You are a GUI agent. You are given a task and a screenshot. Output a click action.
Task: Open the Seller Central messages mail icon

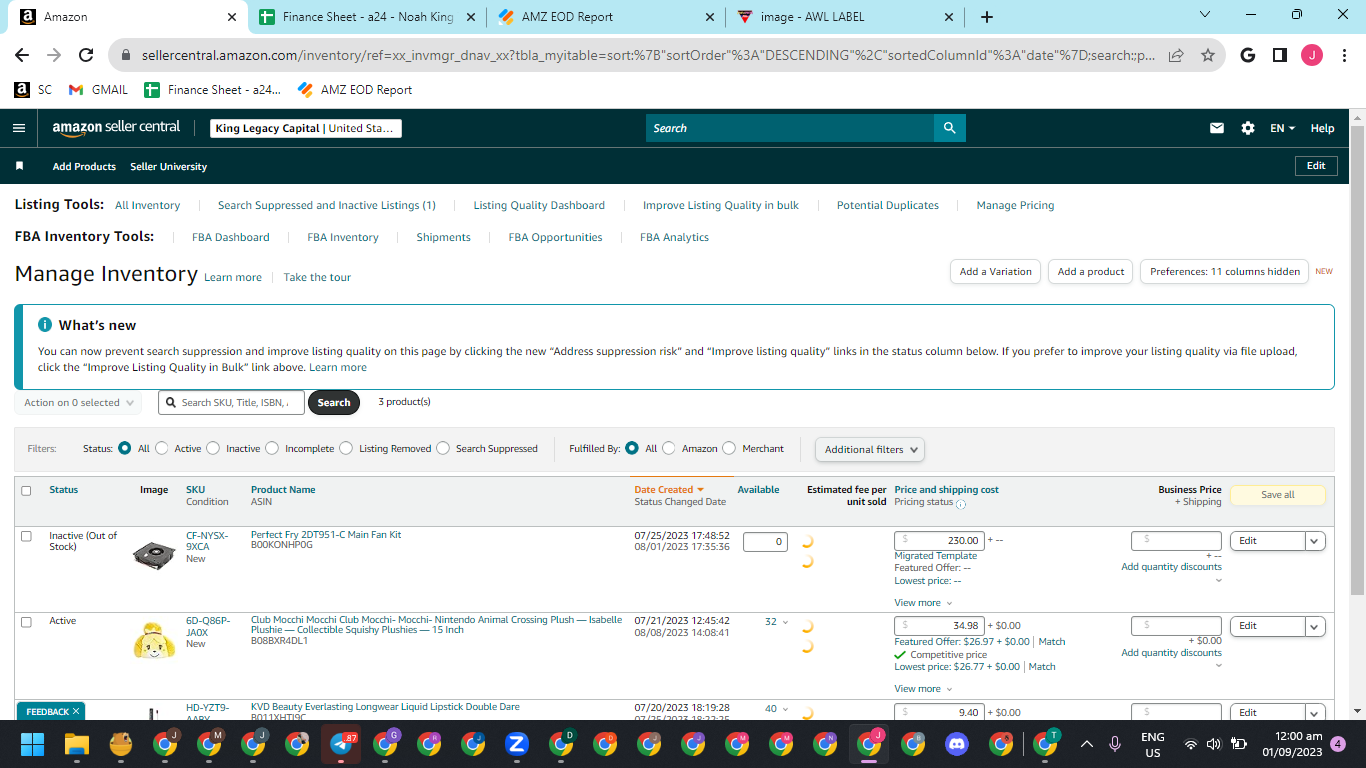[x=1217, y=128]
